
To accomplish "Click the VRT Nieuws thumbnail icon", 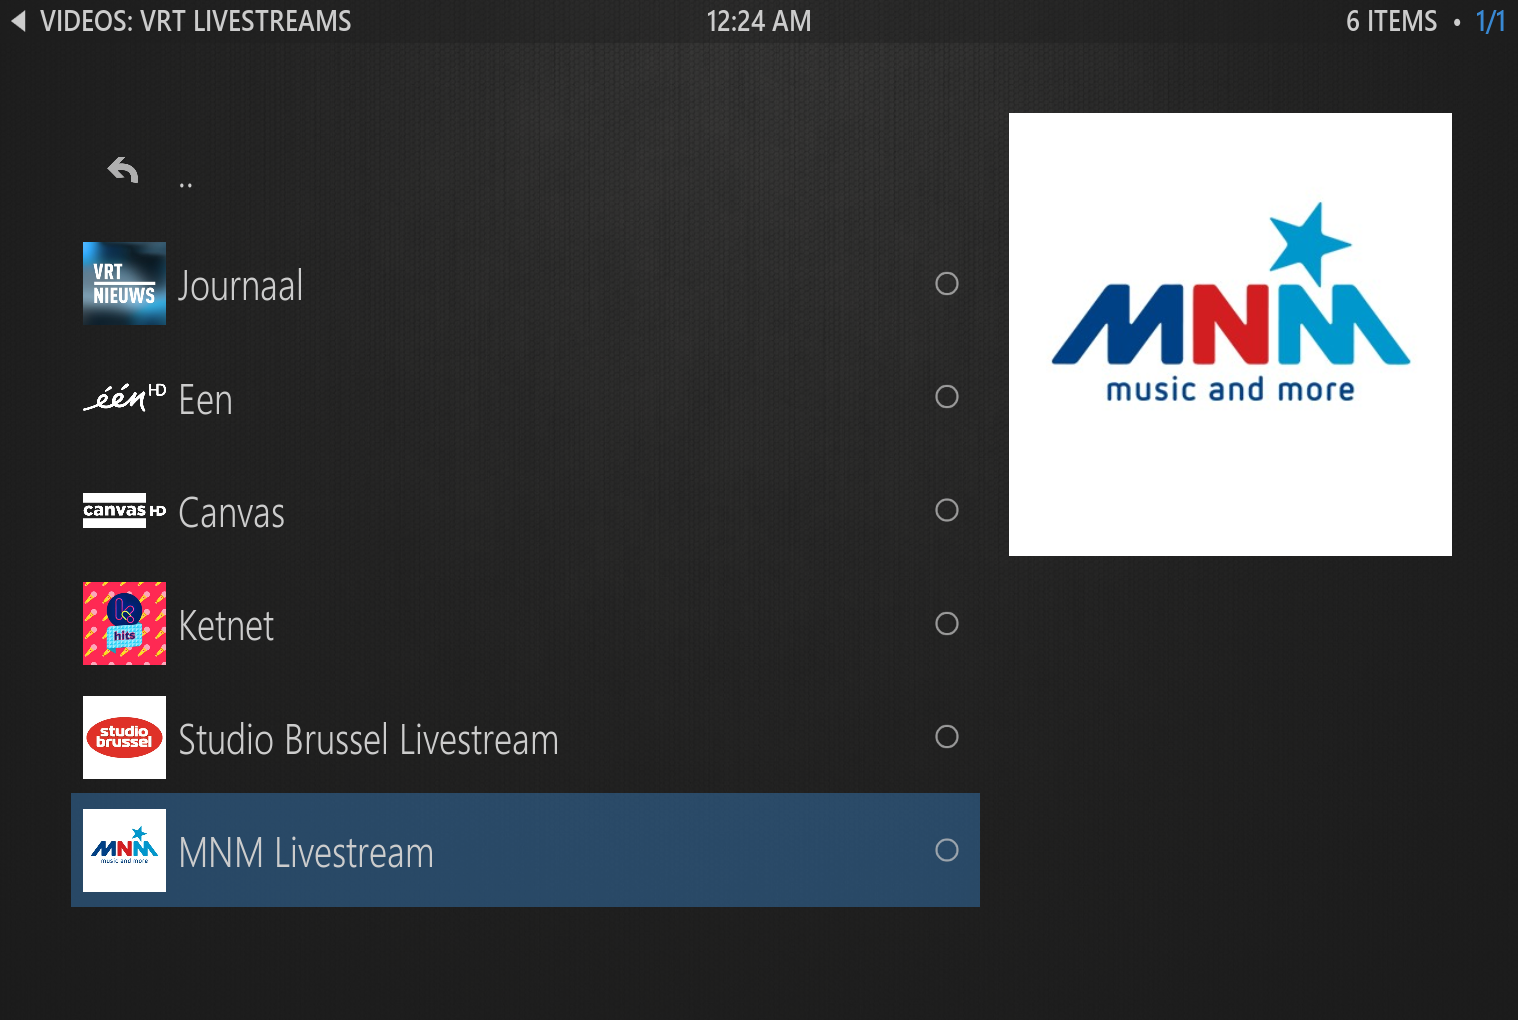I will point(124,284).
